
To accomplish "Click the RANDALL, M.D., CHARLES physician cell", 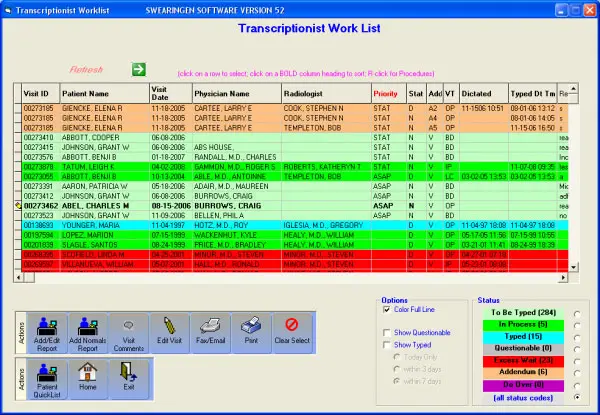I will 235,157.
